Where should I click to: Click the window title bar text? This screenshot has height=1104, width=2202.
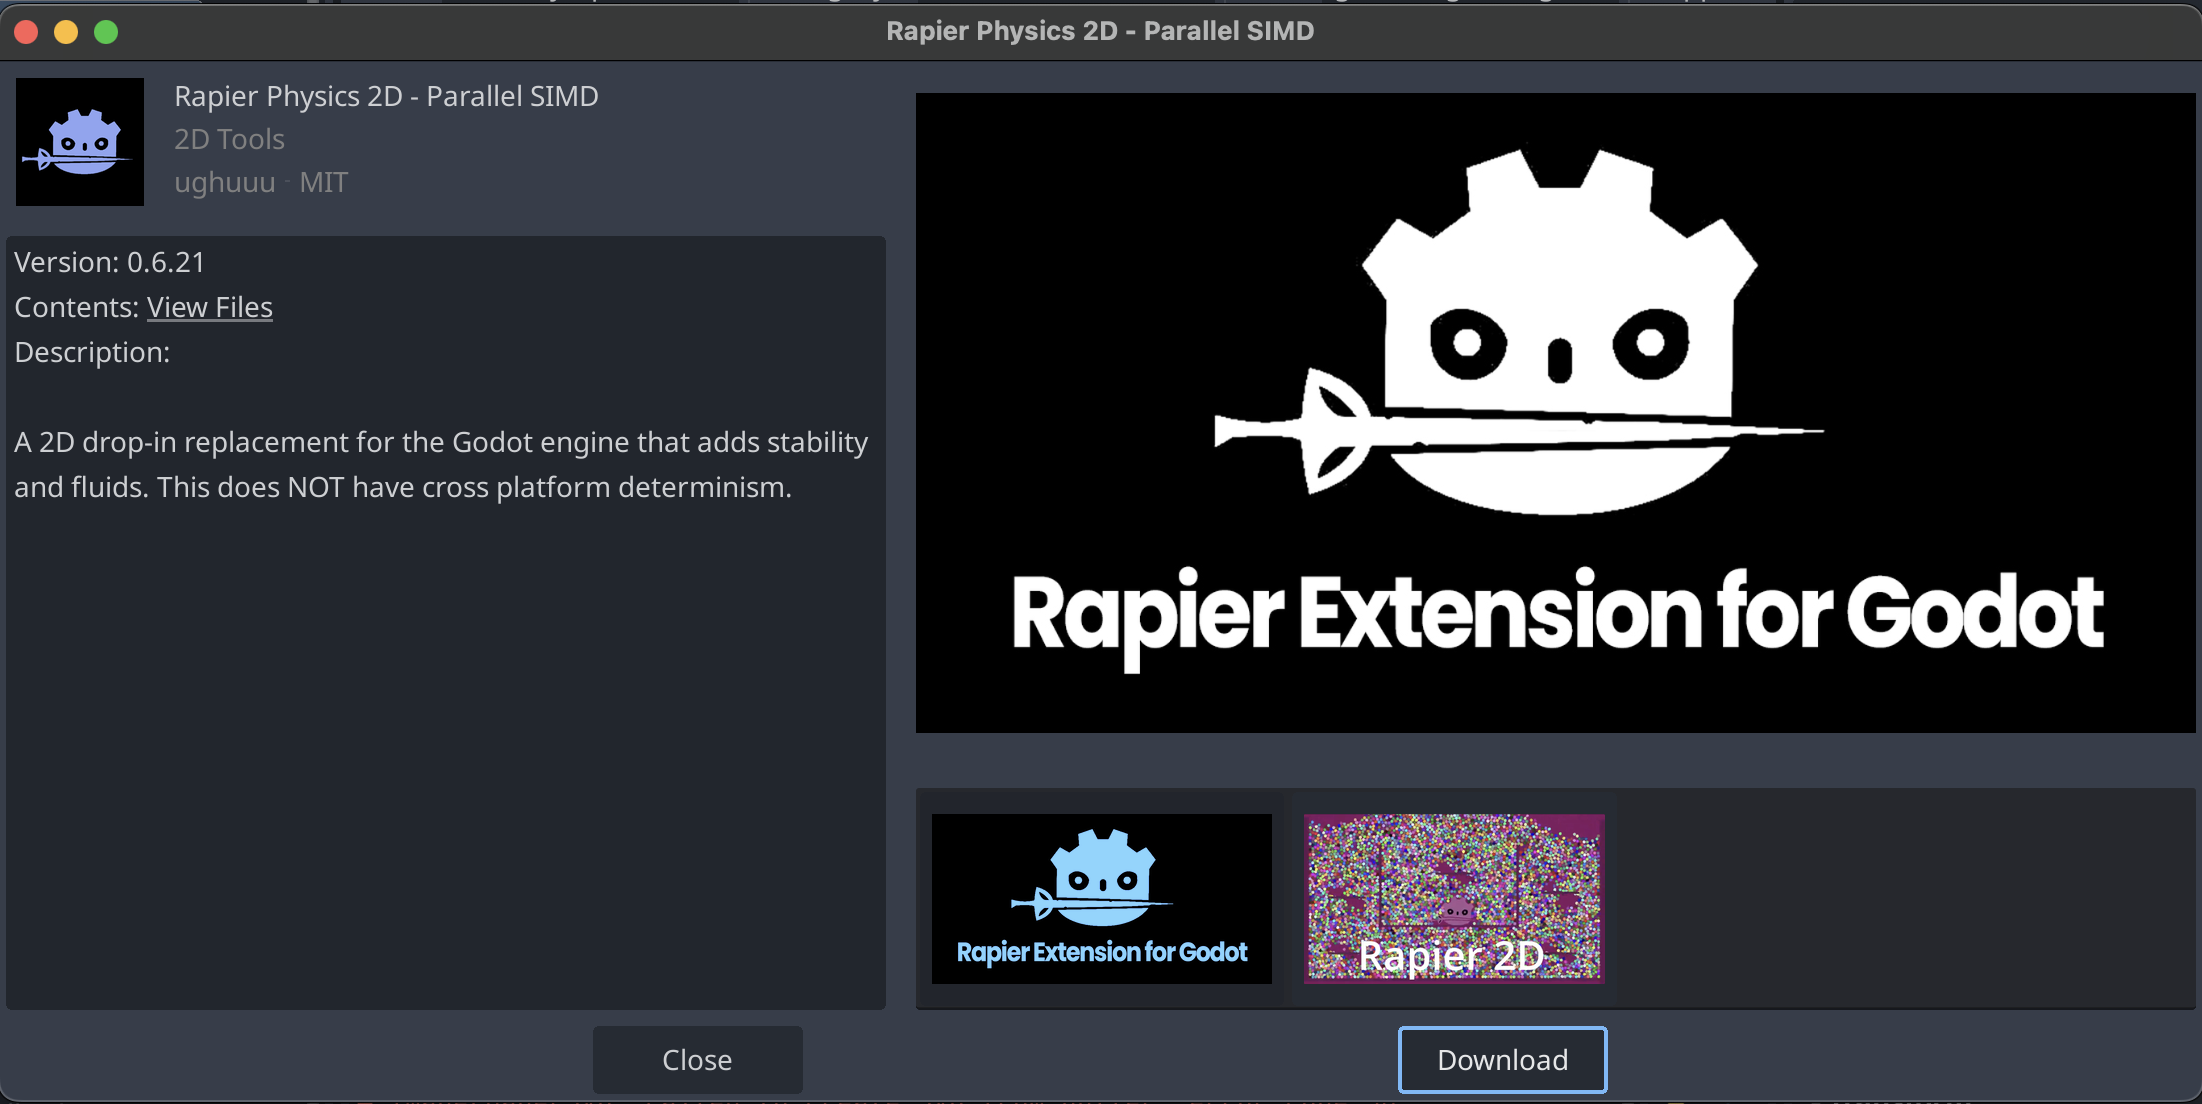point(1100,31)
